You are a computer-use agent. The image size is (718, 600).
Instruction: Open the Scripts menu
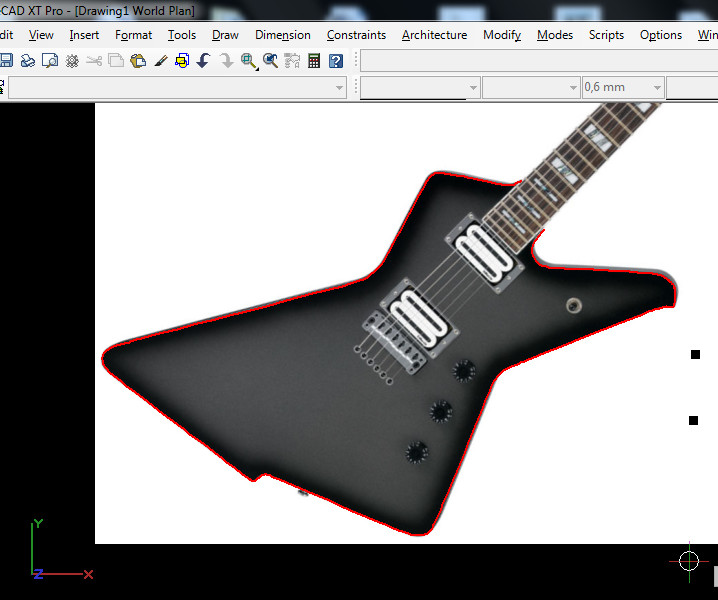pyautogui.click(x=606, y=35)
